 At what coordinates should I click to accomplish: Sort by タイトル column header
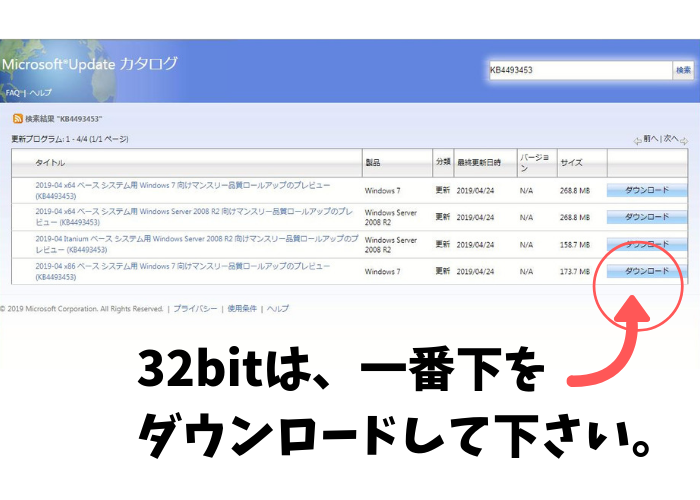coord(50,163)
